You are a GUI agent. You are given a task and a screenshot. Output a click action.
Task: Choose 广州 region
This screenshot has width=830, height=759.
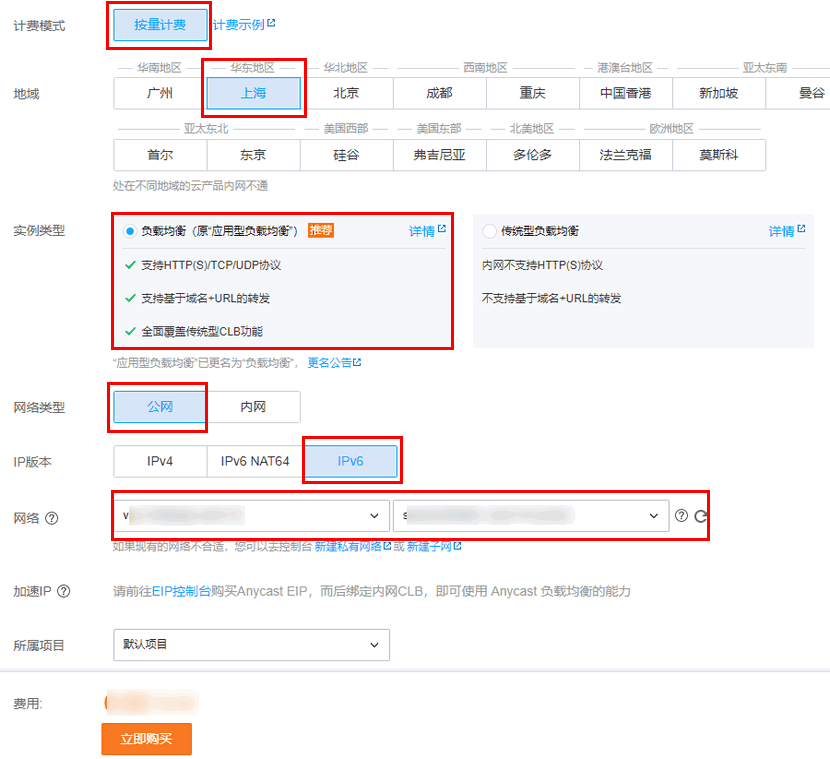pyautogui.click(x=160, y=93)
